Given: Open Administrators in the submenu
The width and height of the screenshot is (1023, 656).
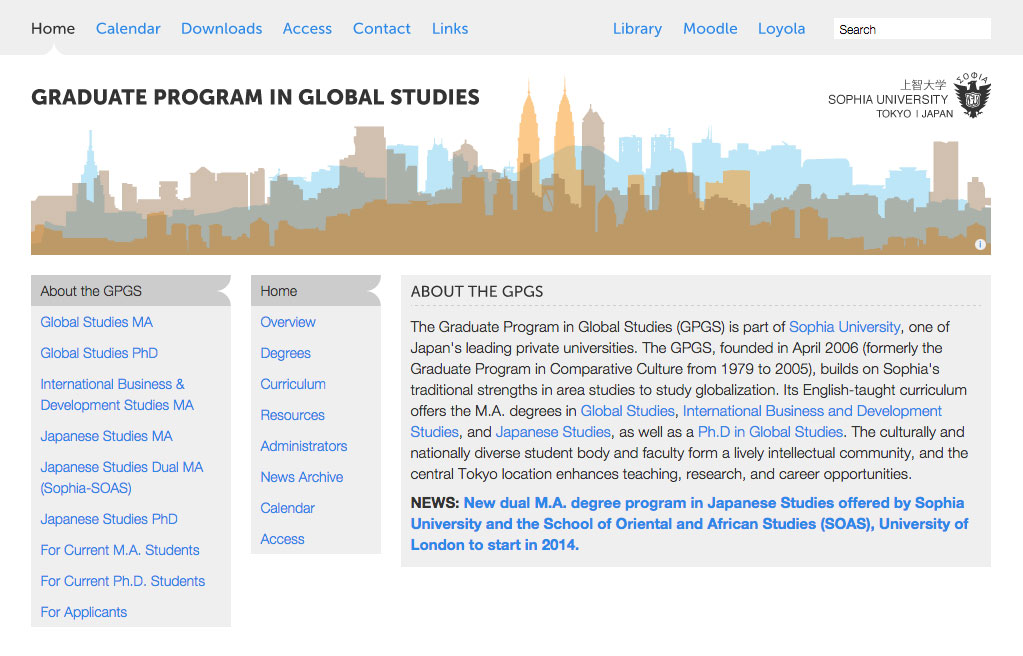Looking at the screenshot, I should pyautogui.click(x=303, y=446).
